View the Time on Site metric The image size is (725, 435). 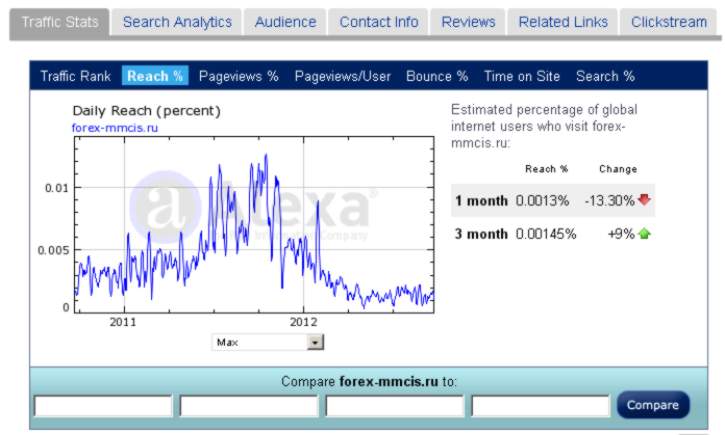click(x=522, y=76)
